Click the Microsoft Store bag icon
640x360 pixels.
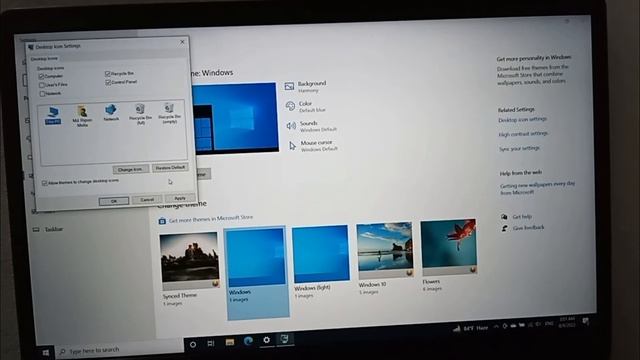[x=162, y=221]
